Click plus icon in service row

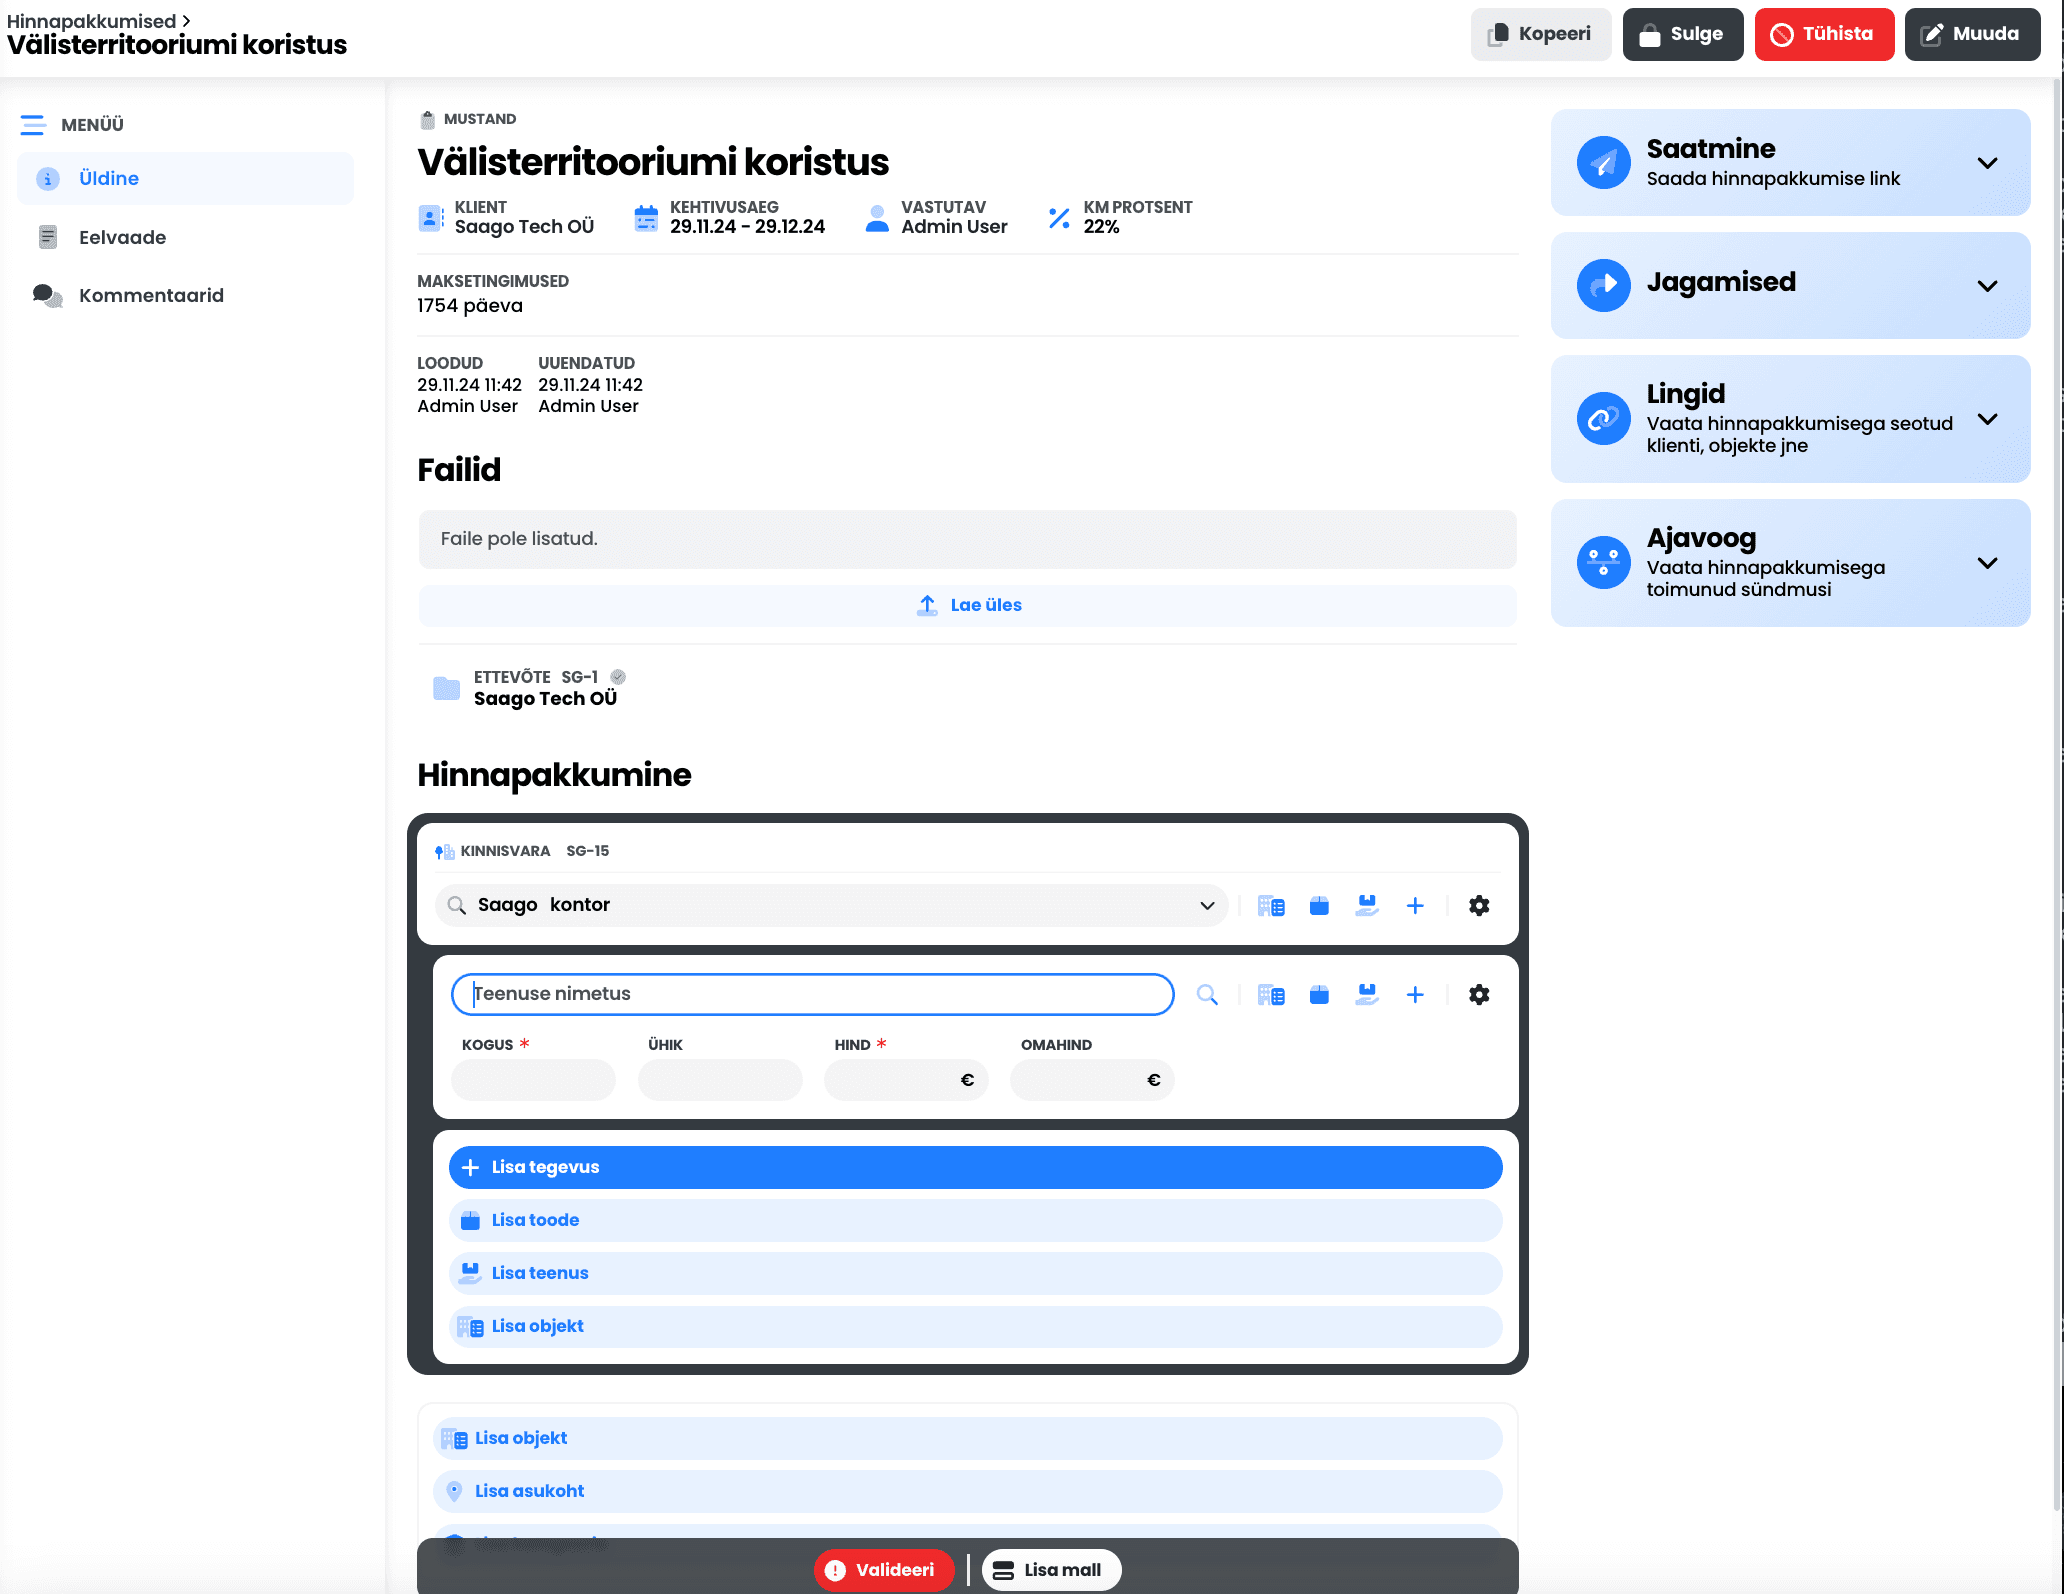[1415, 994]
